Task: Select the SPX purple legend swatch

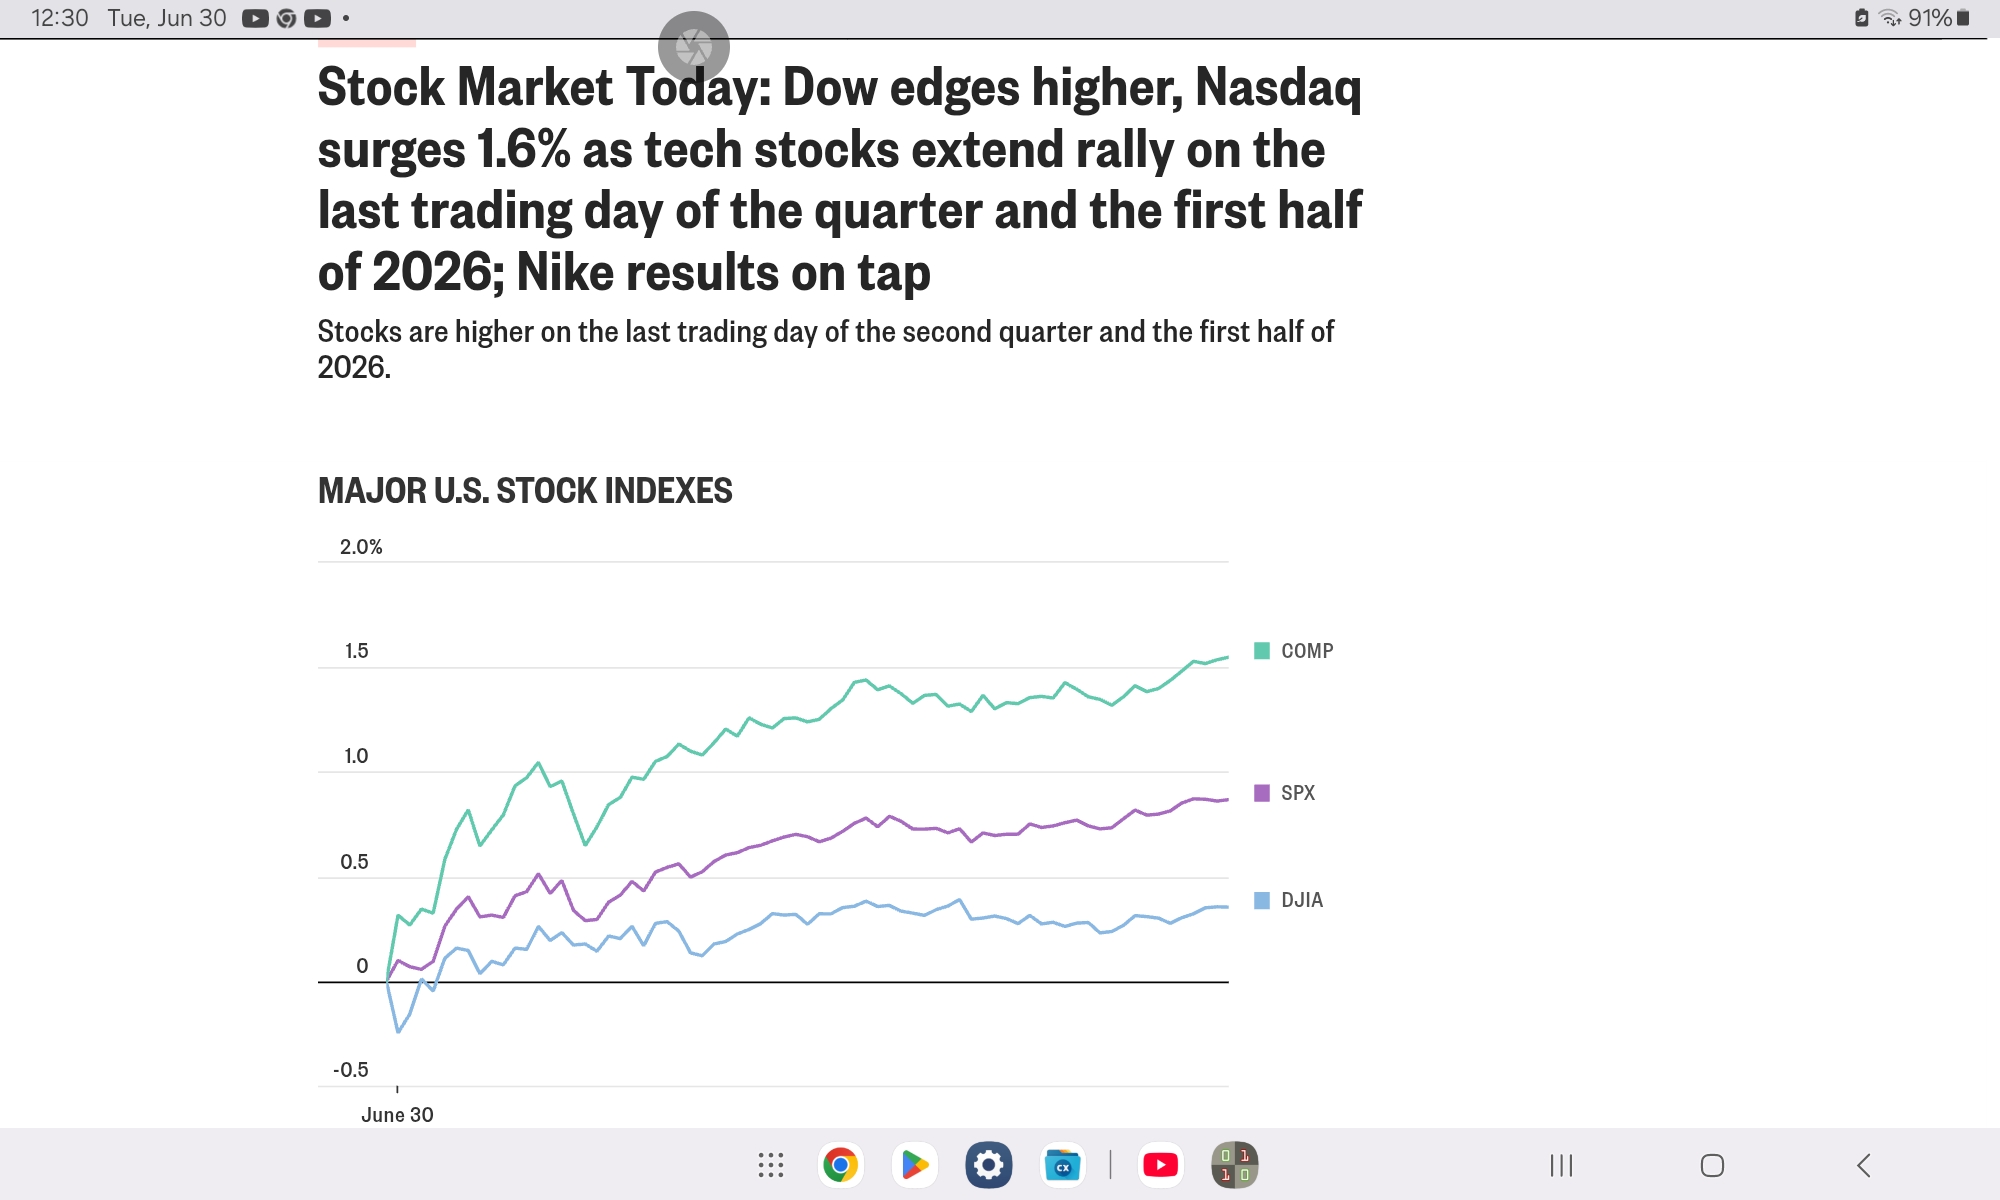Action: point(1262,793)
